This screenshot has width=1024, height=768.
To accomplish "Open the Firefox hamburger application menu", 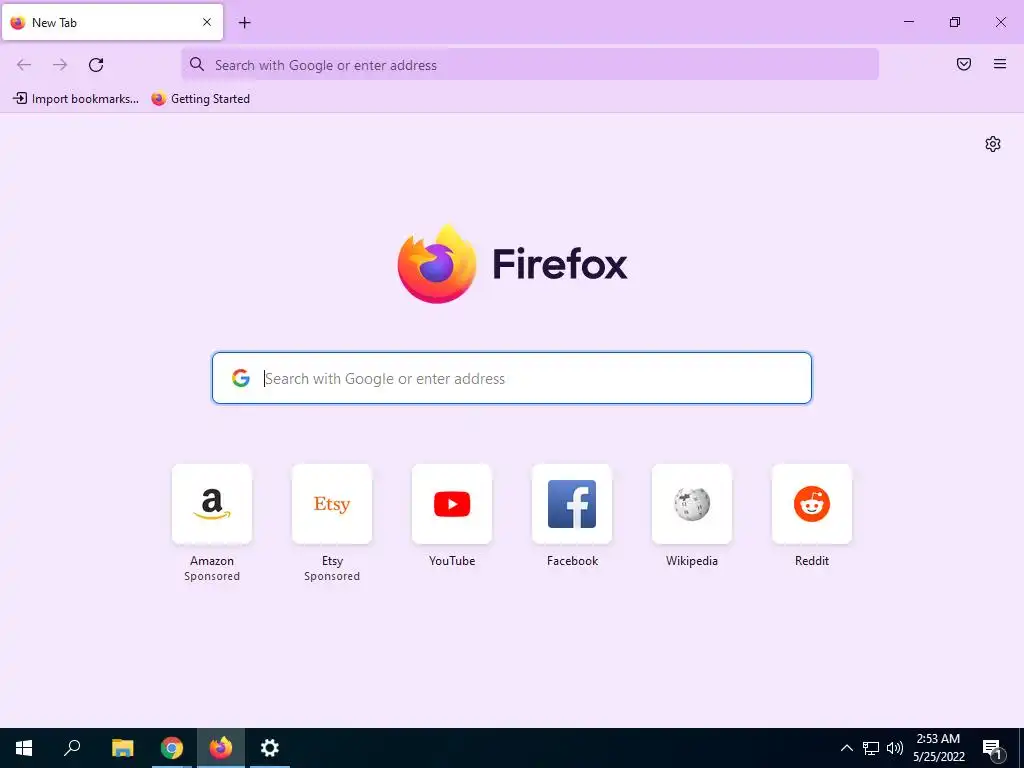I will point(1000,64).
